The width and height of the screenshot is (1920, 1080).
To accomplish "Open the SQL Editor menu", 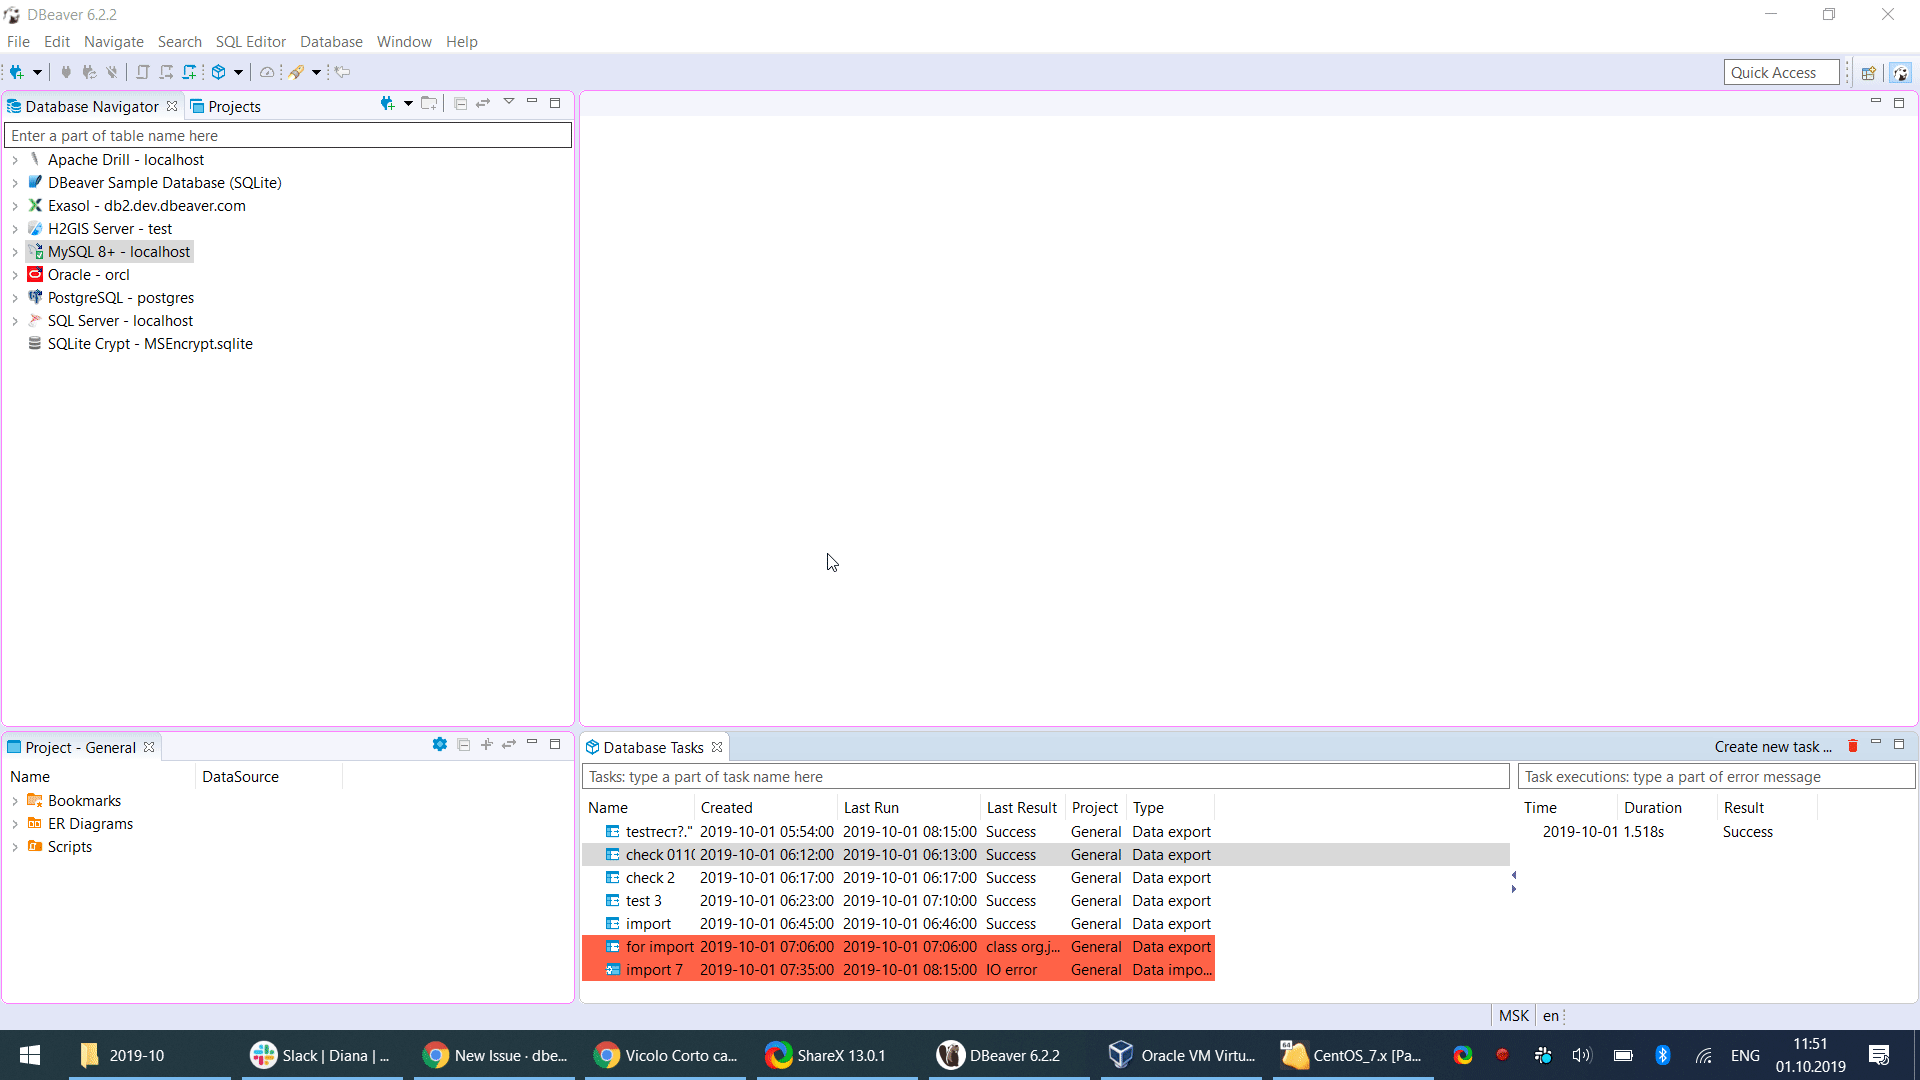I will 250,42.
